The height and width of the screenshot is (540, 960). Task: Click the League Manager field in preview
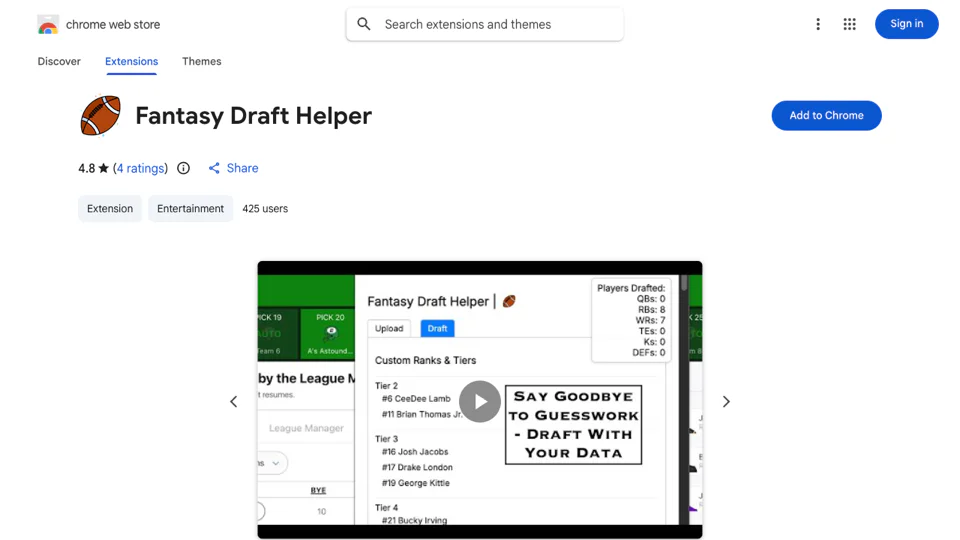(x=306, y=428)
